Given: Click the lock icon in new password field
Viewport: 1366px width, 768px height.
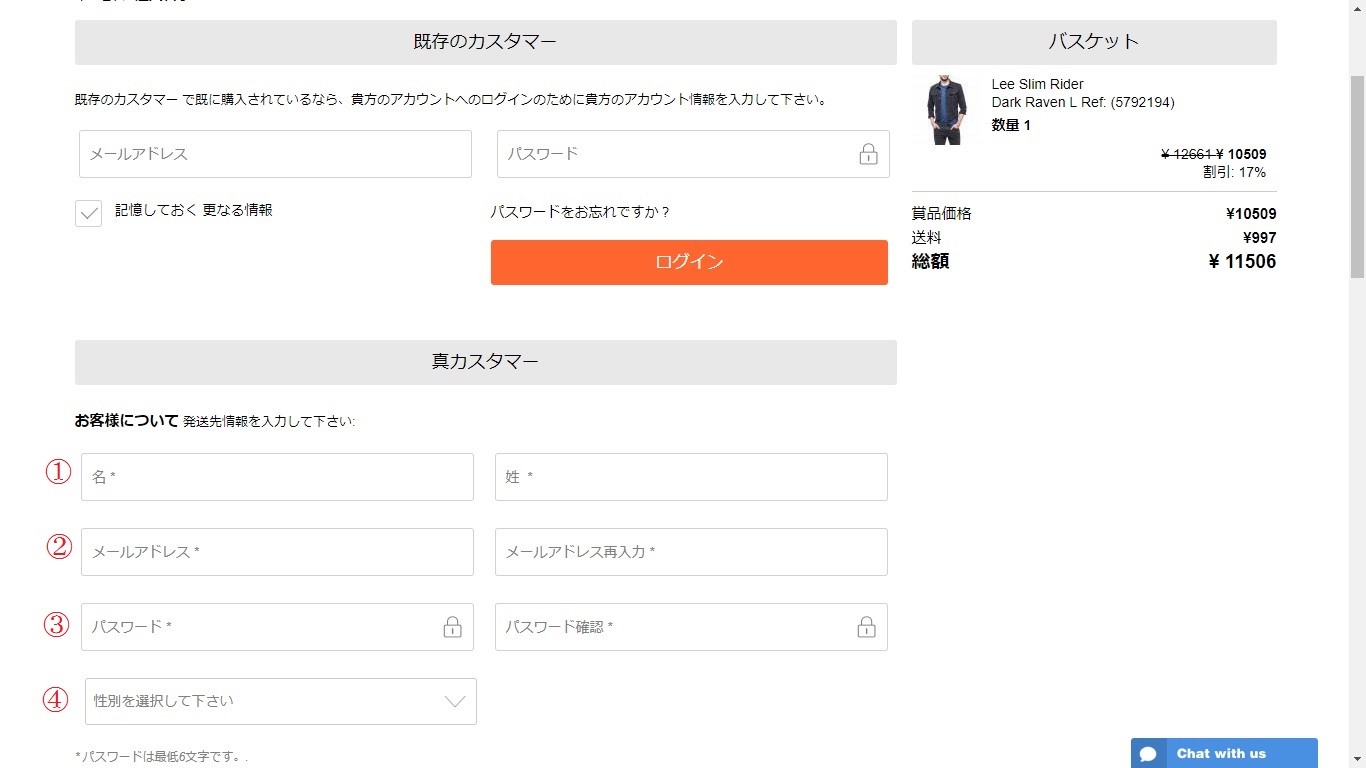Looking at the screenshot, I should pos(452,627).
